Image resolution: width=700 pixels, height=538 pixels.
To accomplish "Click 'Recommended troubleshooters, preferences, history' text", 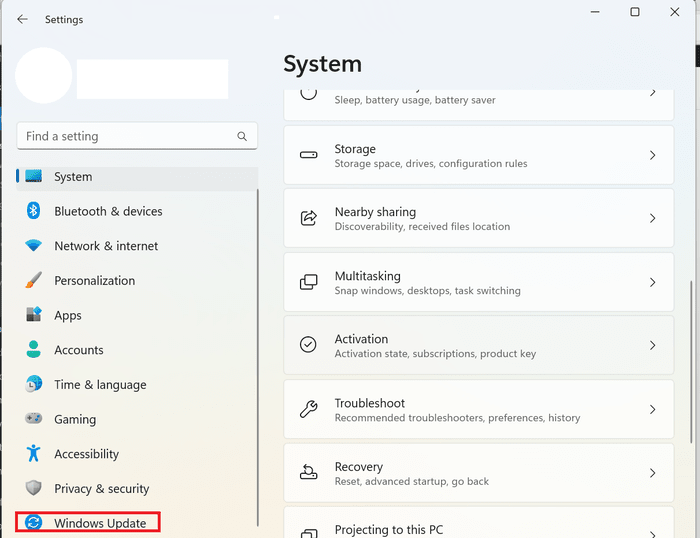I will tap(458, 418).
